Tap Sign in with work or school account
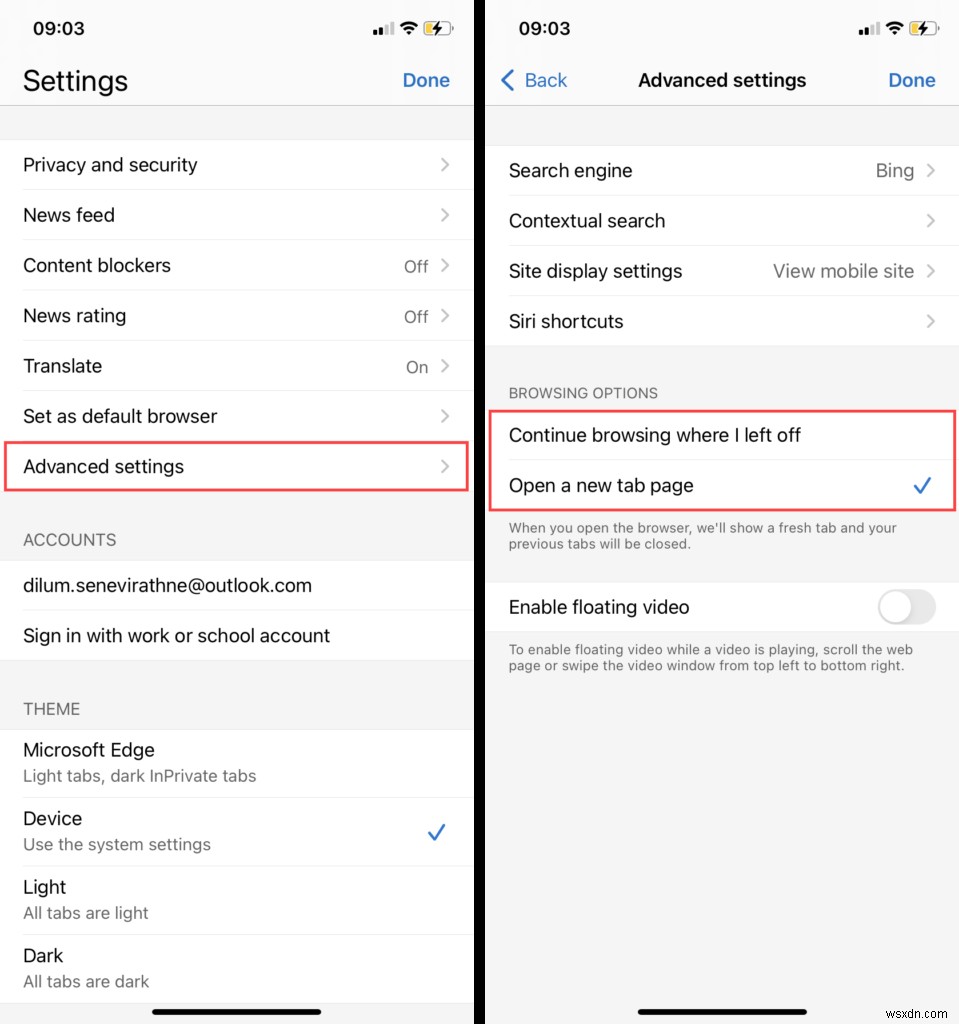The width and height of the screenshot is (959, 1024). tap(236, 635)
